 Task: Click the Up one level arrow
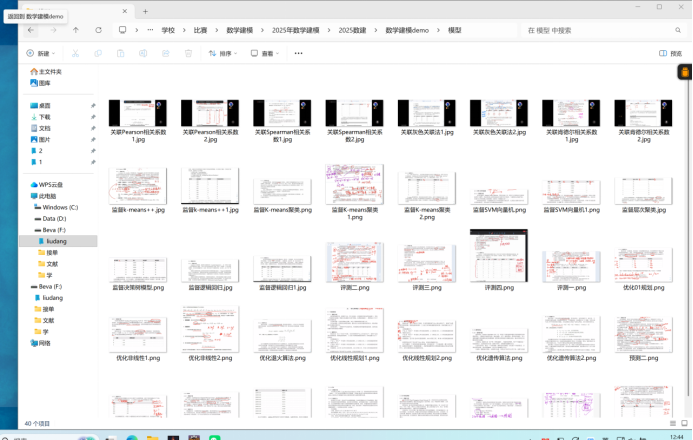[x=76, y=30]
